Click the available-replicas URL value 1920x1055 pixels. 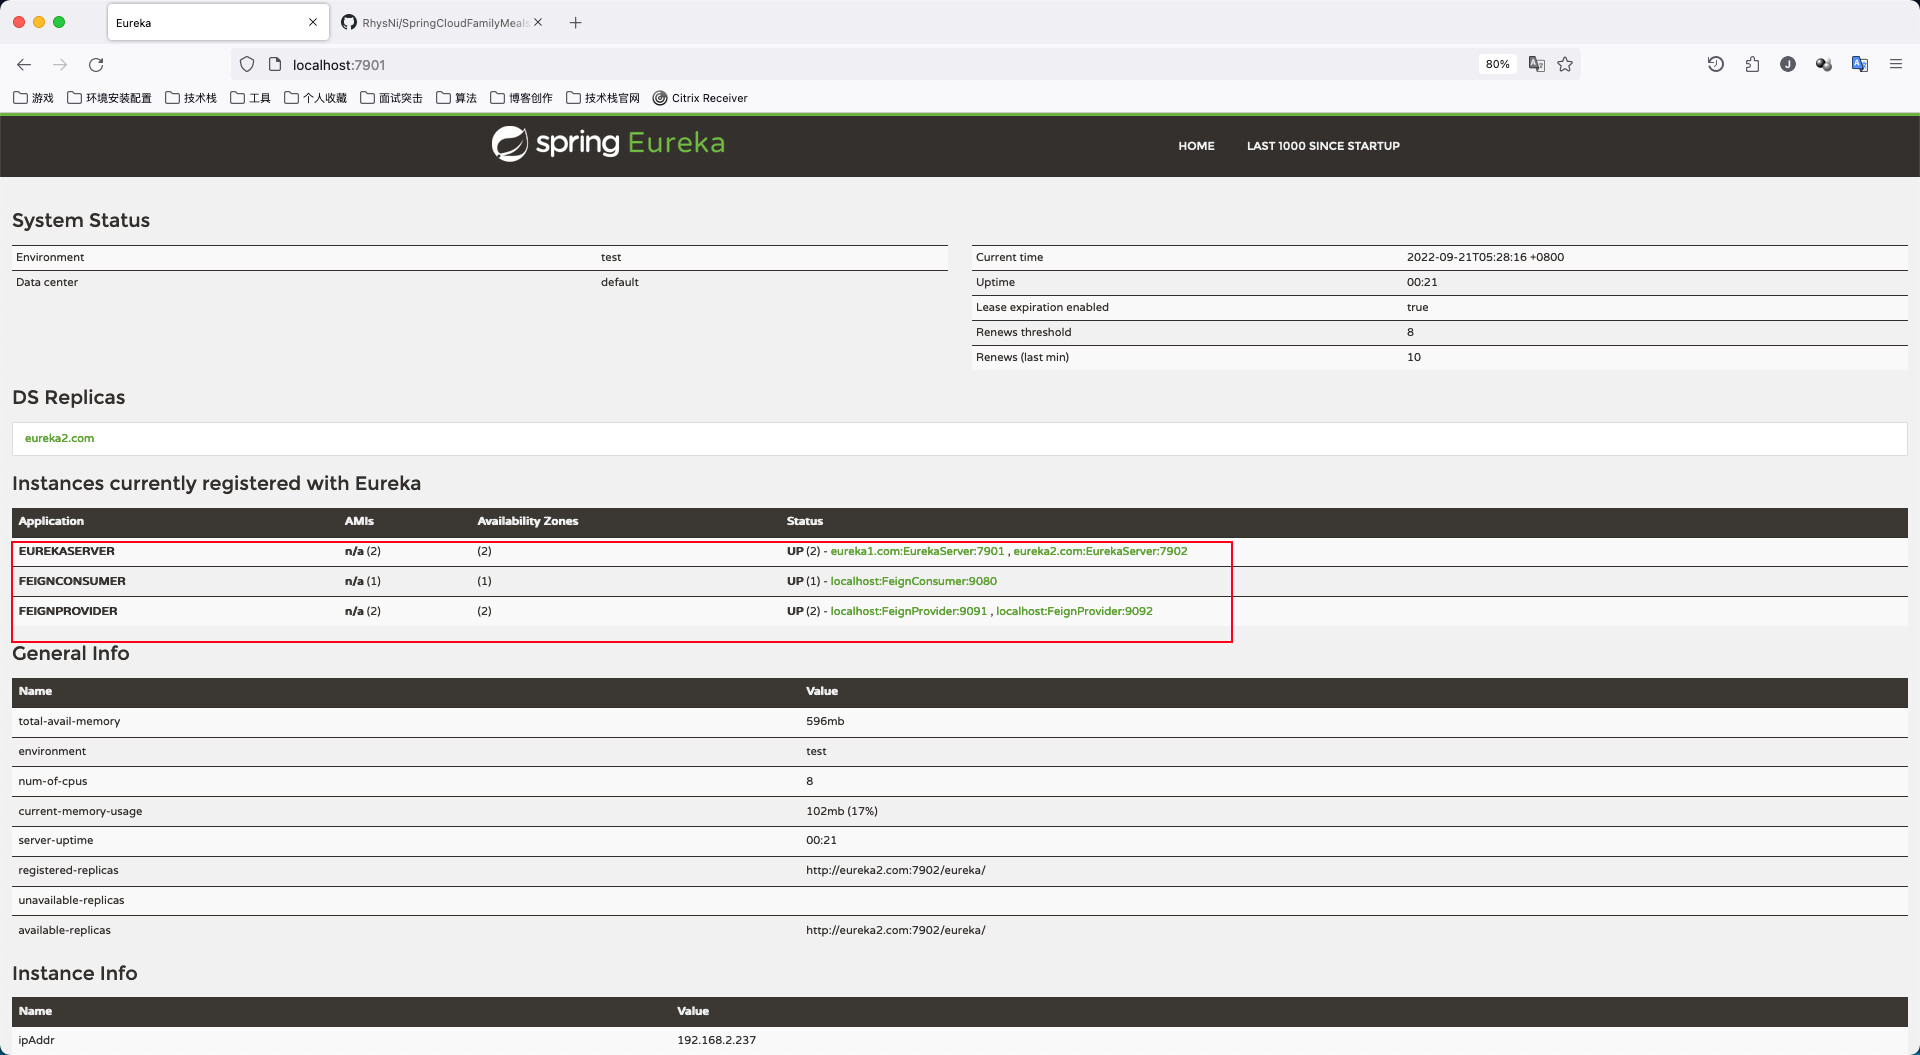pos(895,930)
